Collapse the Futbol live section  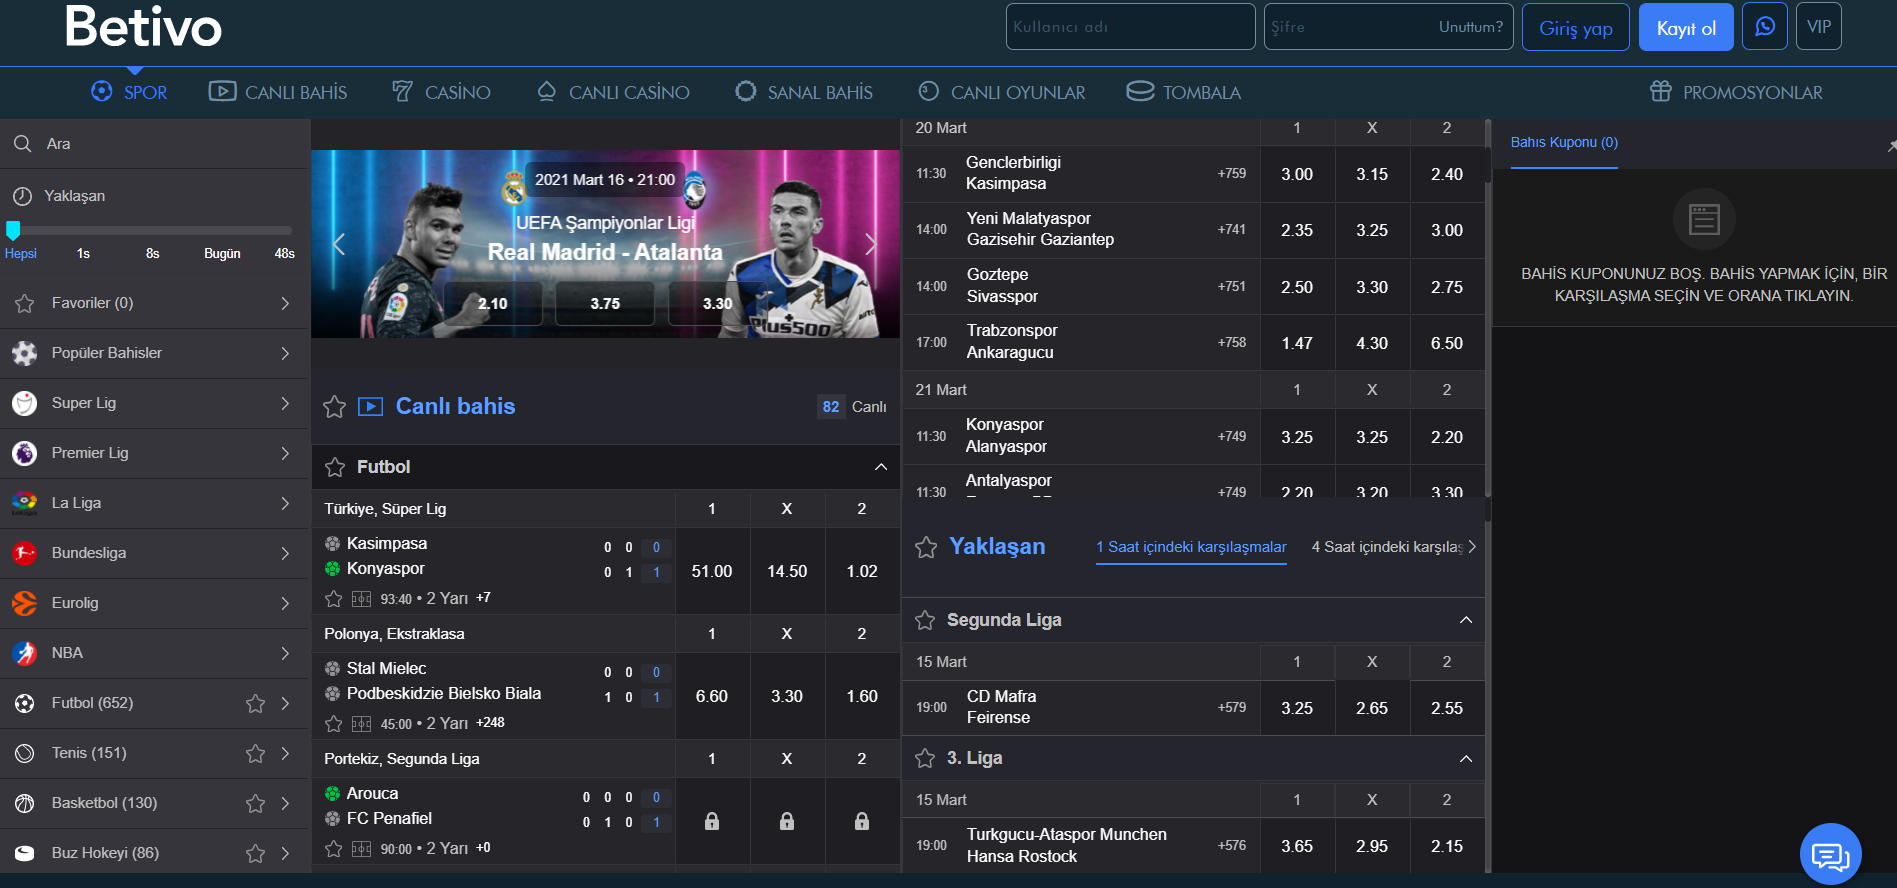[880, 467]
